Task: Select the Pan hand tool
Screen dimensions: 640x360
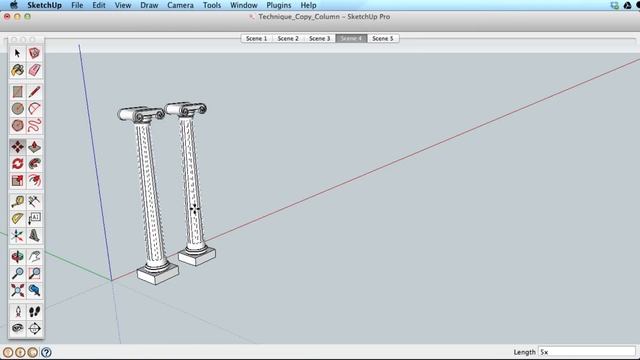Action: pos(34,257)
